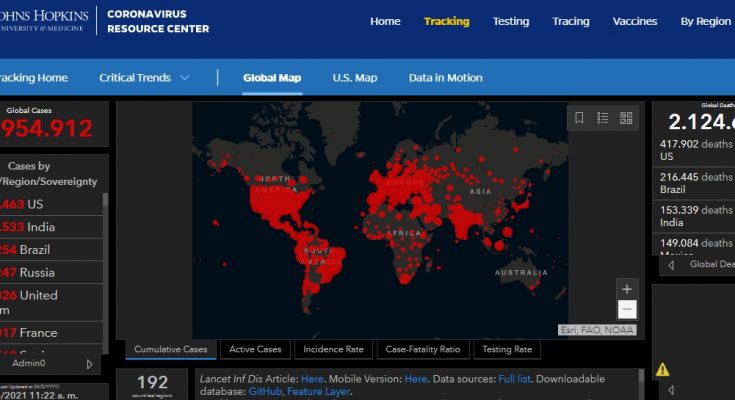Open the By Region menu item
The height and width of the screenshot is (400, 735).
click(x=706, y=22)
